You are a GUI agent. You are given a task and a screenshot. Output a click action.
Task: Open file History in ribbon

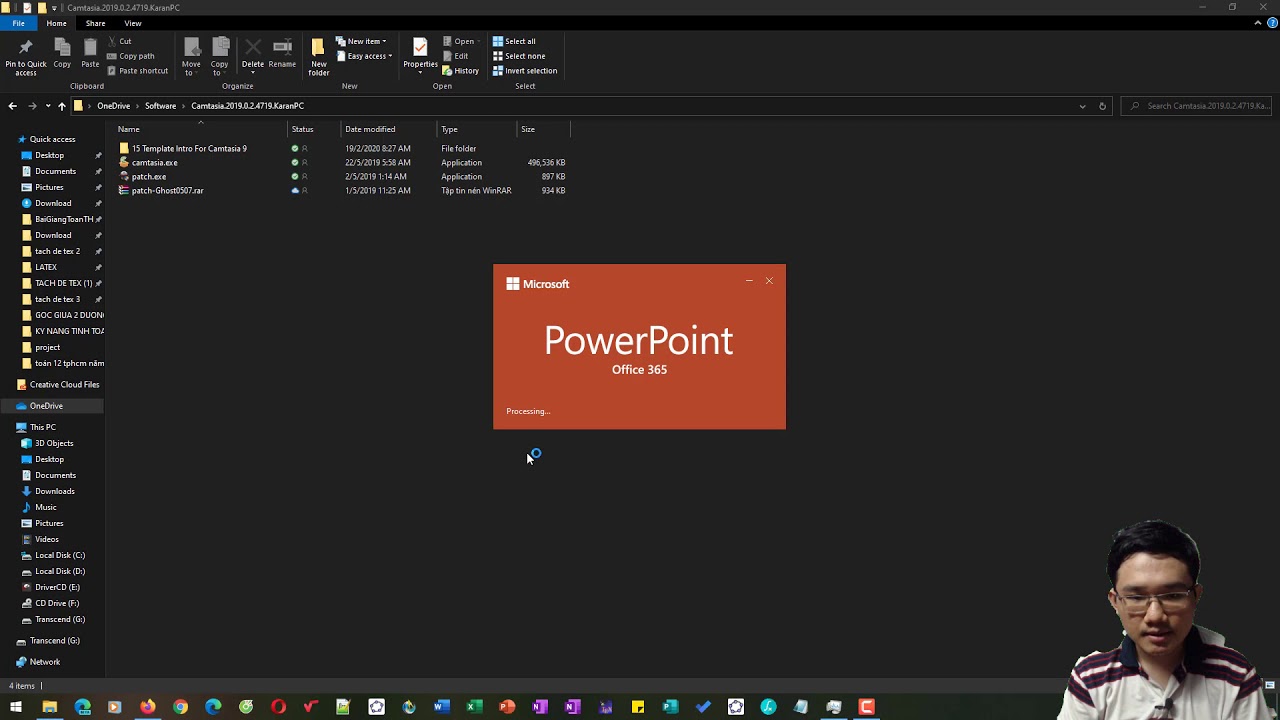[461, 71]
